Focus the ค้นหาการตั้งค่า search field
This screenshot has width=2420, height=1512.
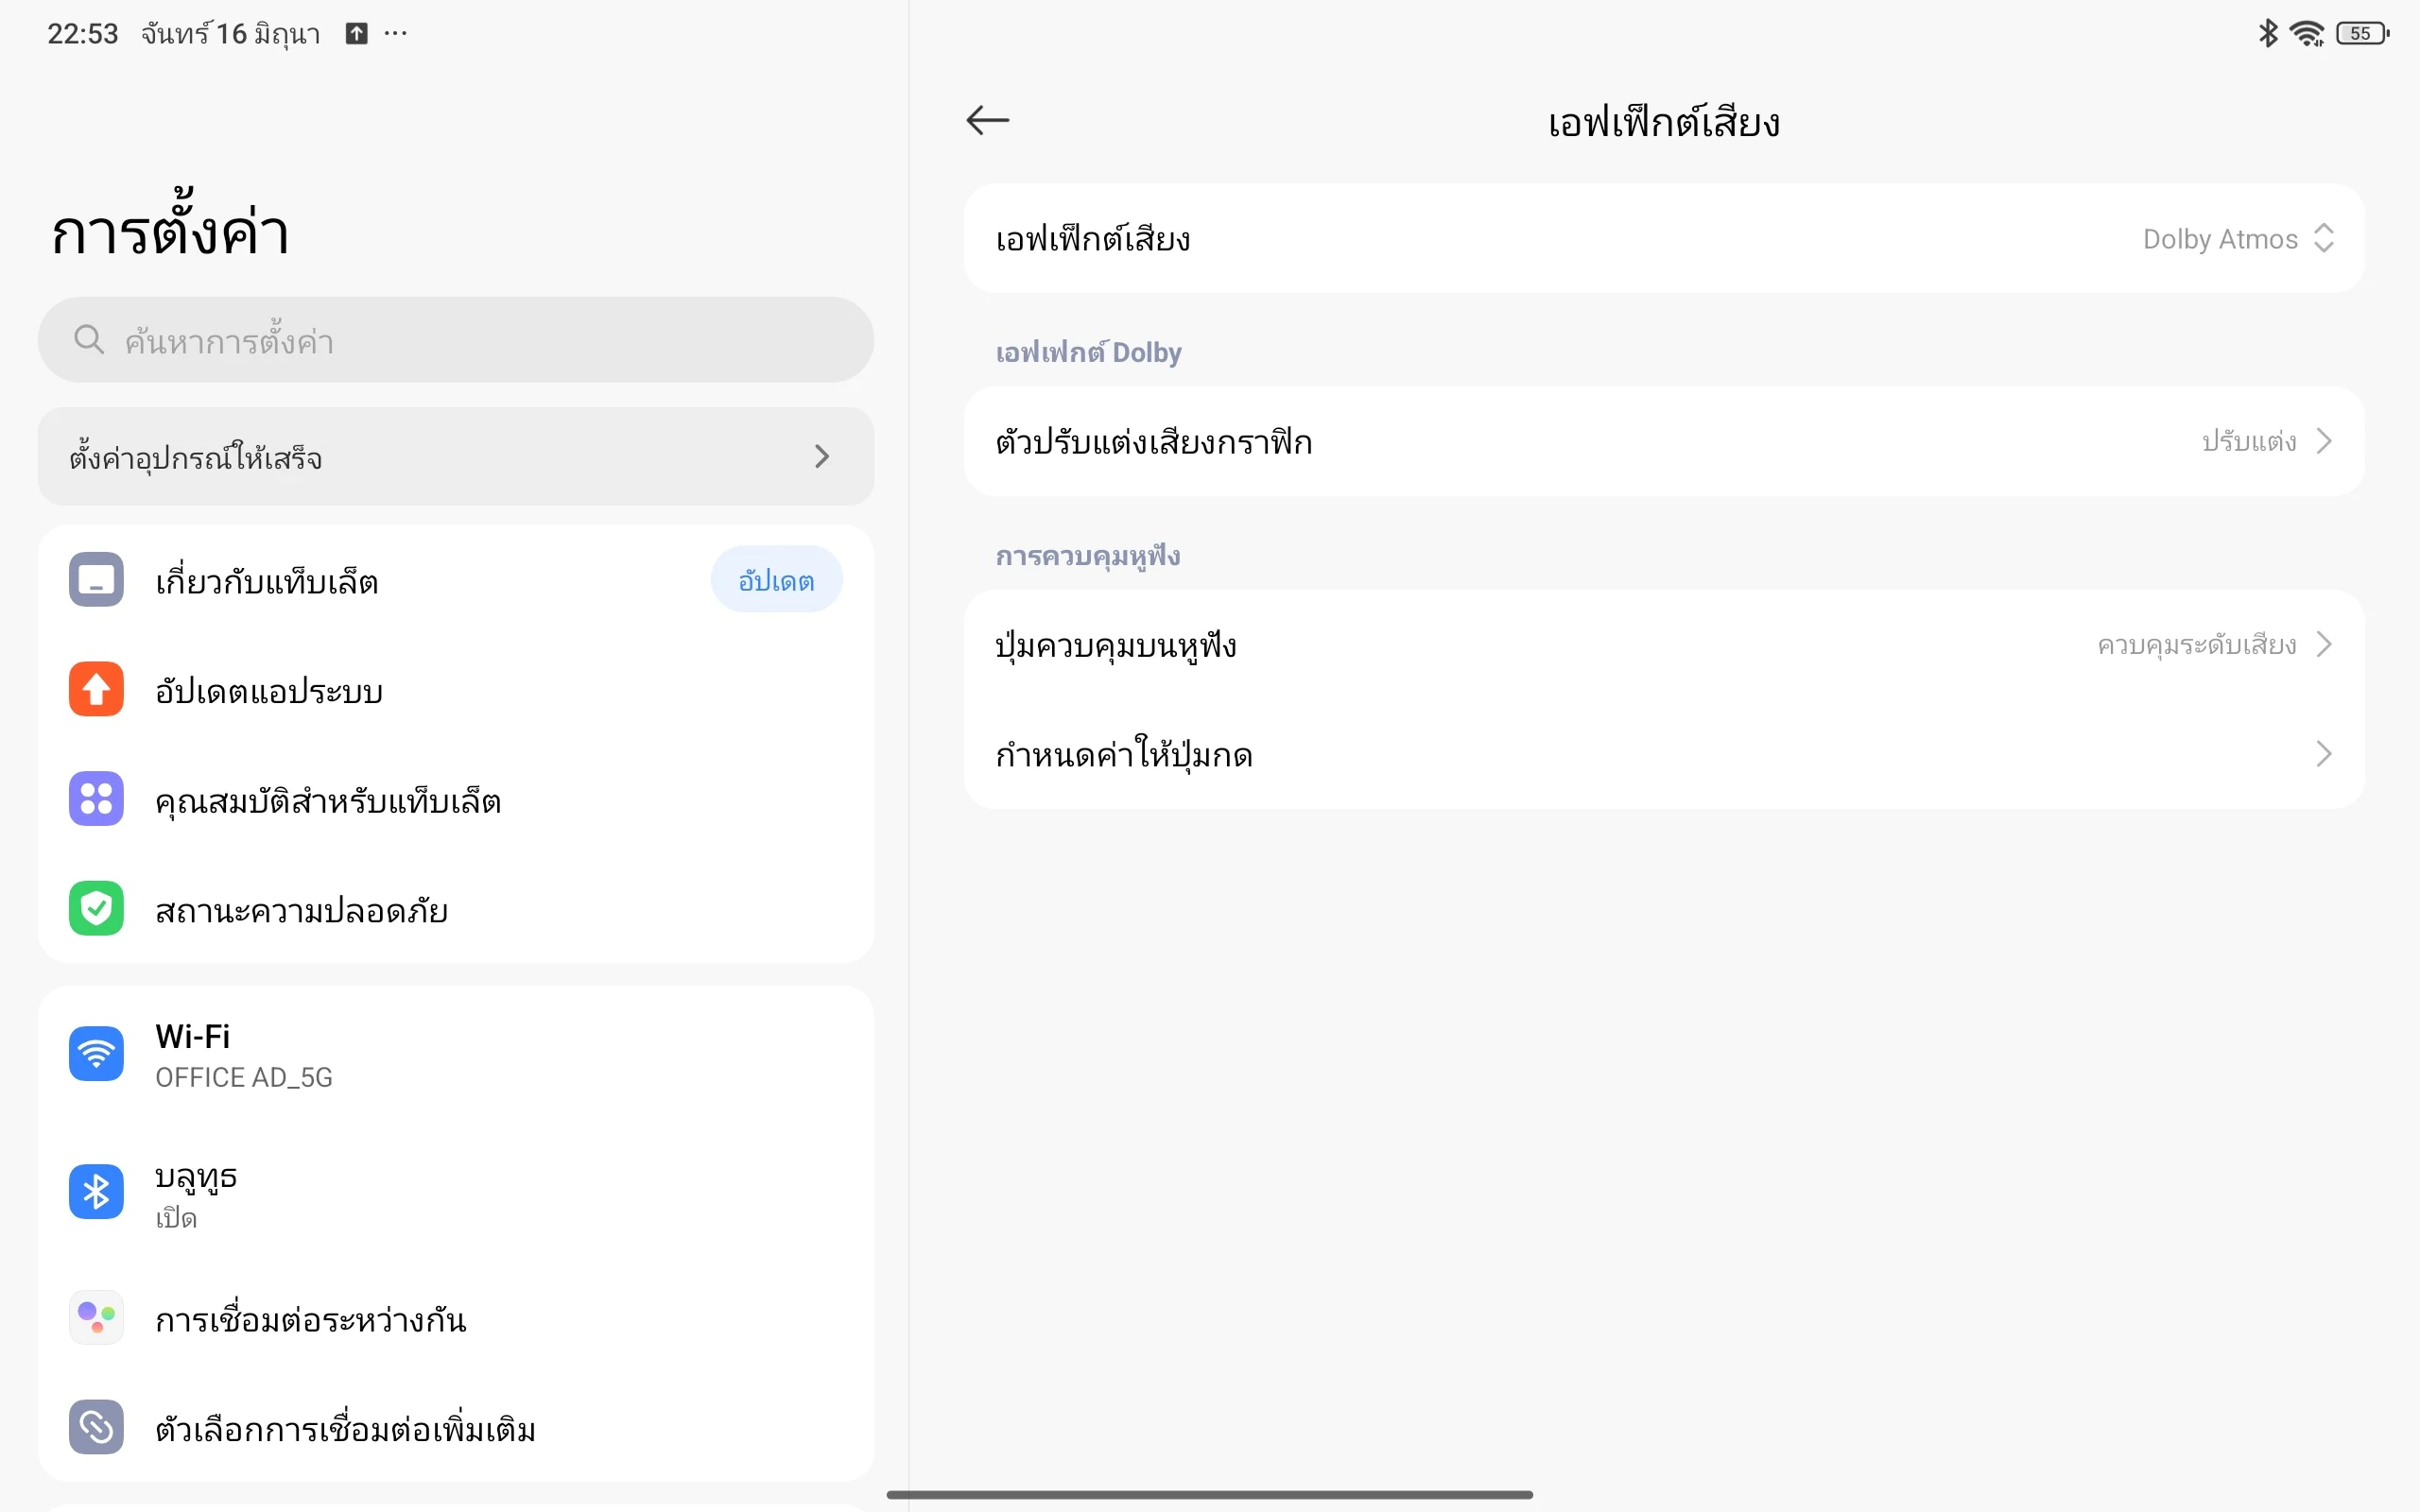(x=456, y=339)
